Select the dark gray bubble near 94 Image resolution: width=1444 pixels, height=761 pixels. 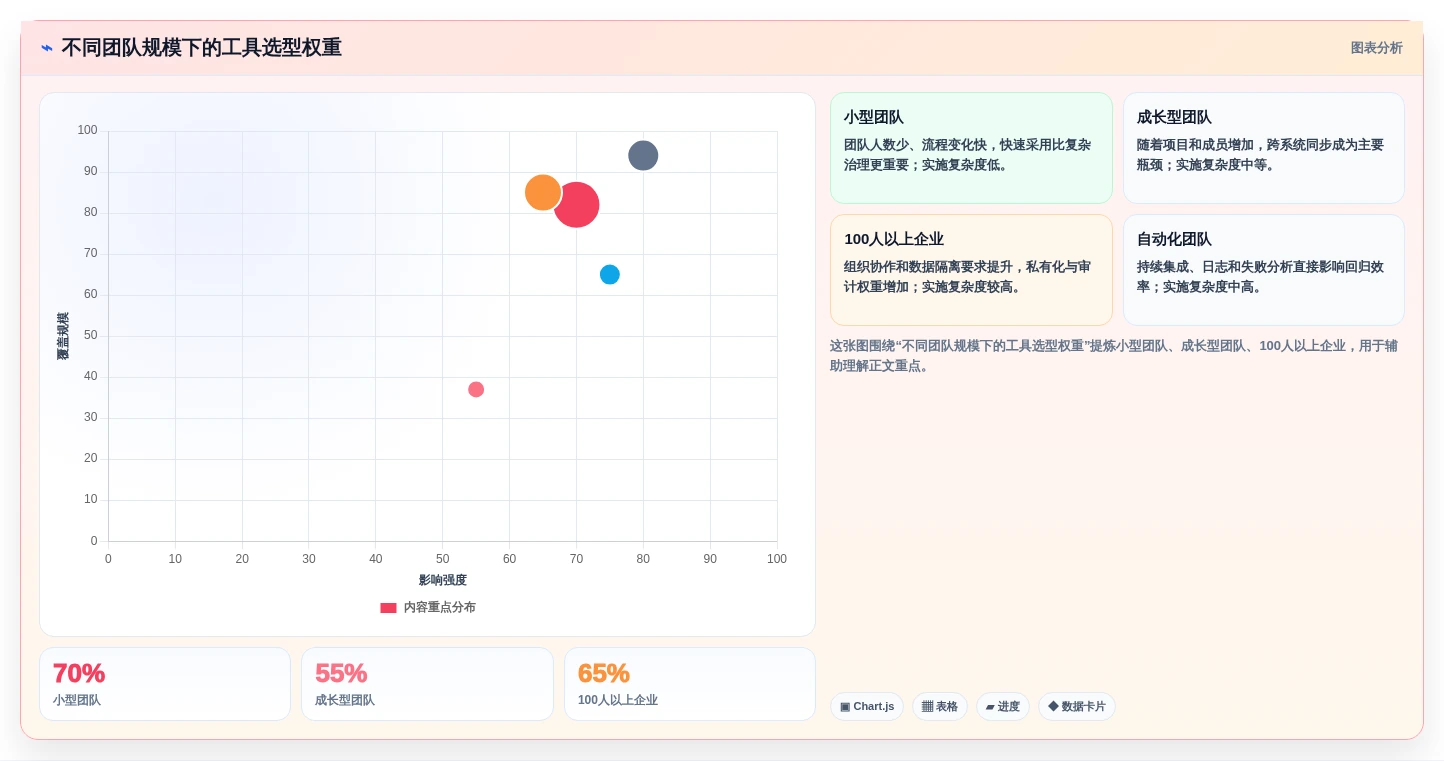pyautogui.click(x=643, y=156)
